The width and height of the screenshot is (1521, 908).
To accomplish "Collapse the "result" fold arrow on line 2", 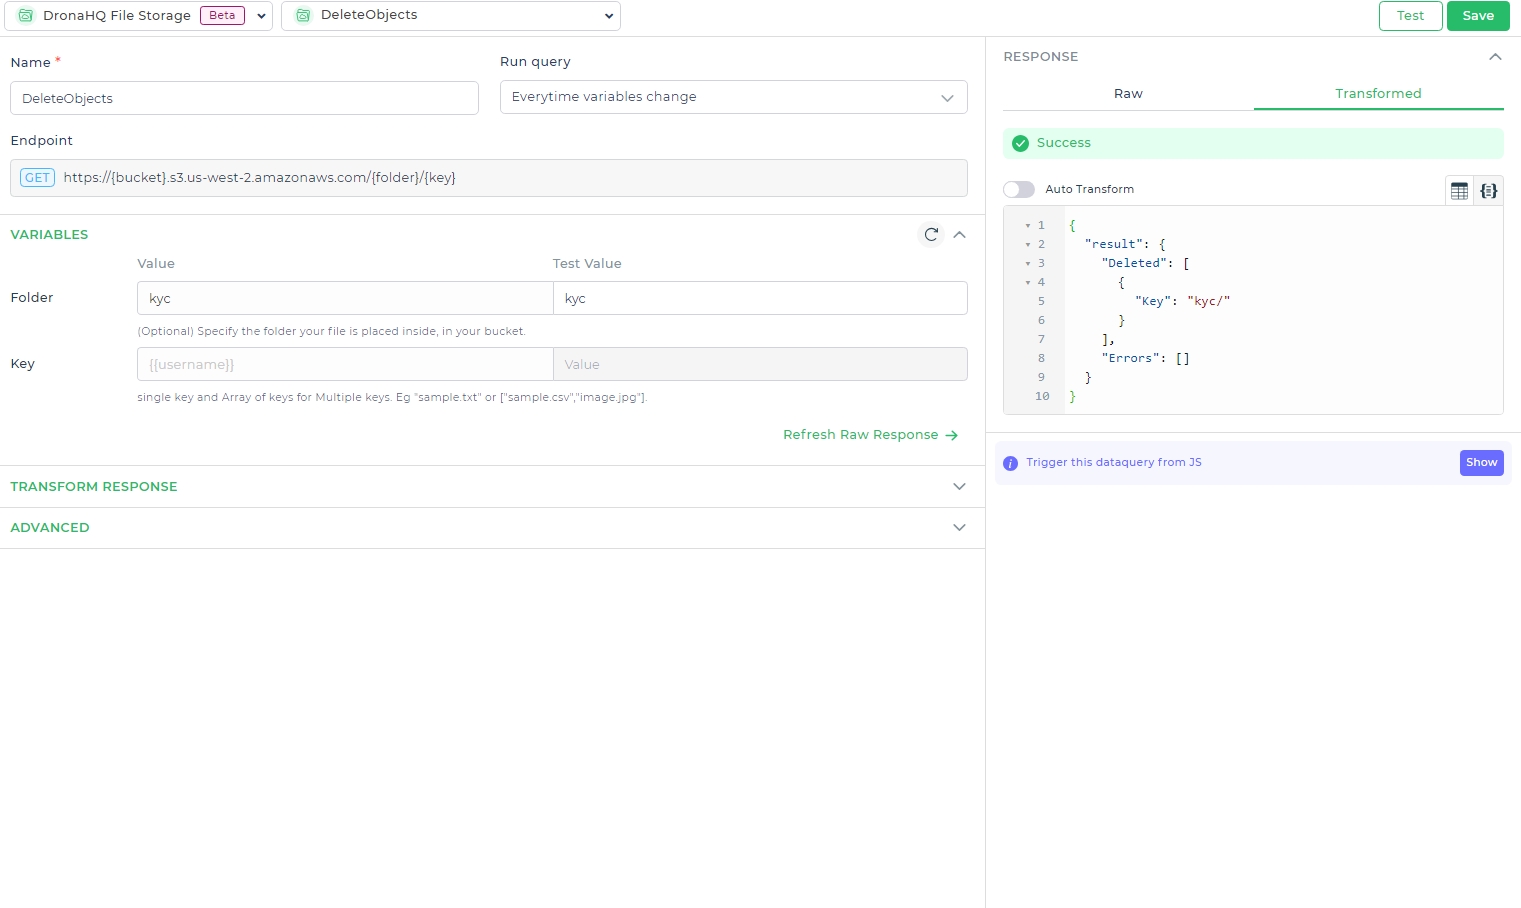I will coord(1027,245).
